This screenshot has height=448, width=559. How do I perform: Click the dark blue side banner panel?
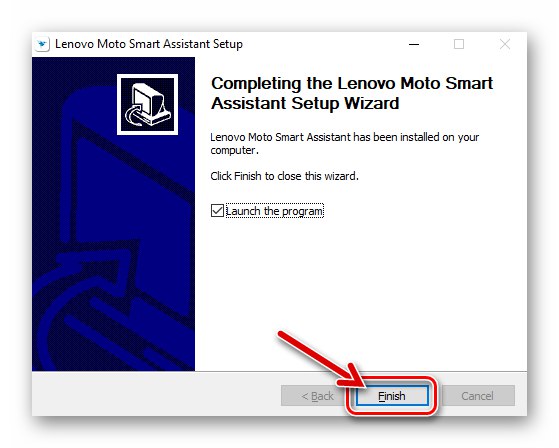pos(113,214)
